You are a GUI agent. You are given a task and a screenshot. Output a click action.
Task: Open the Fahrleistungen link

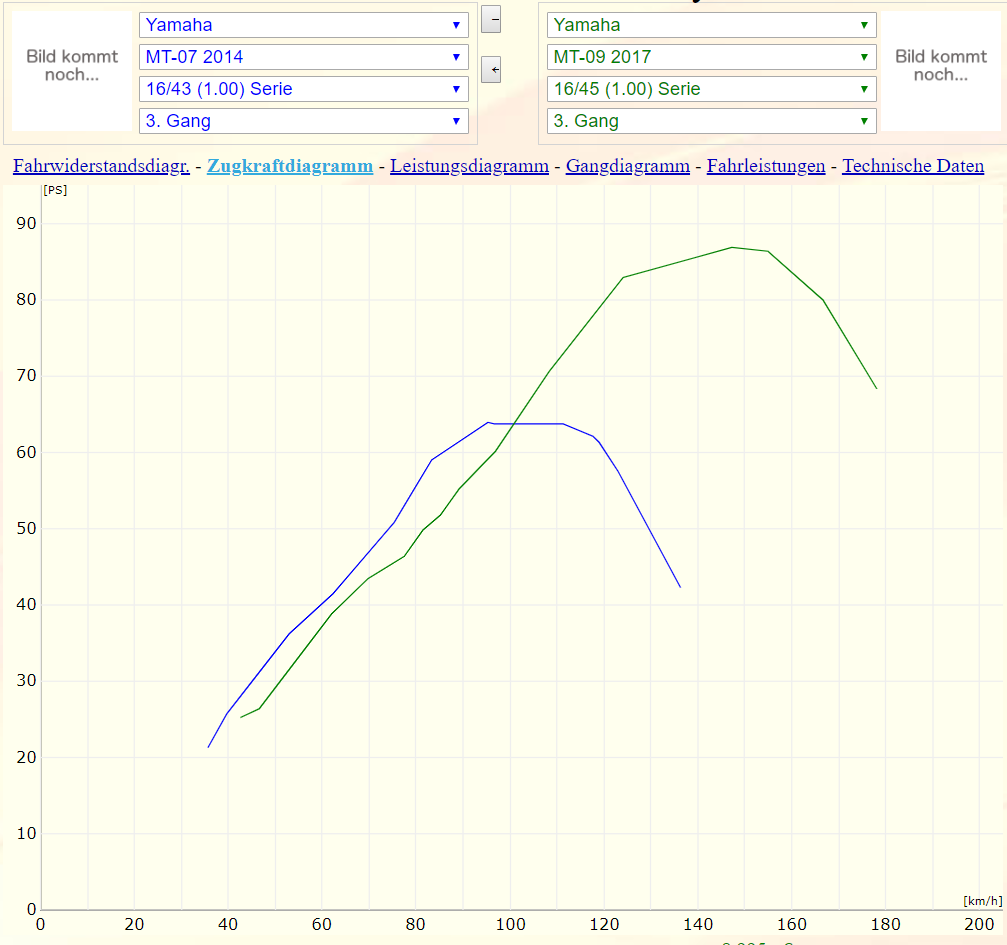tap(765, 166)
